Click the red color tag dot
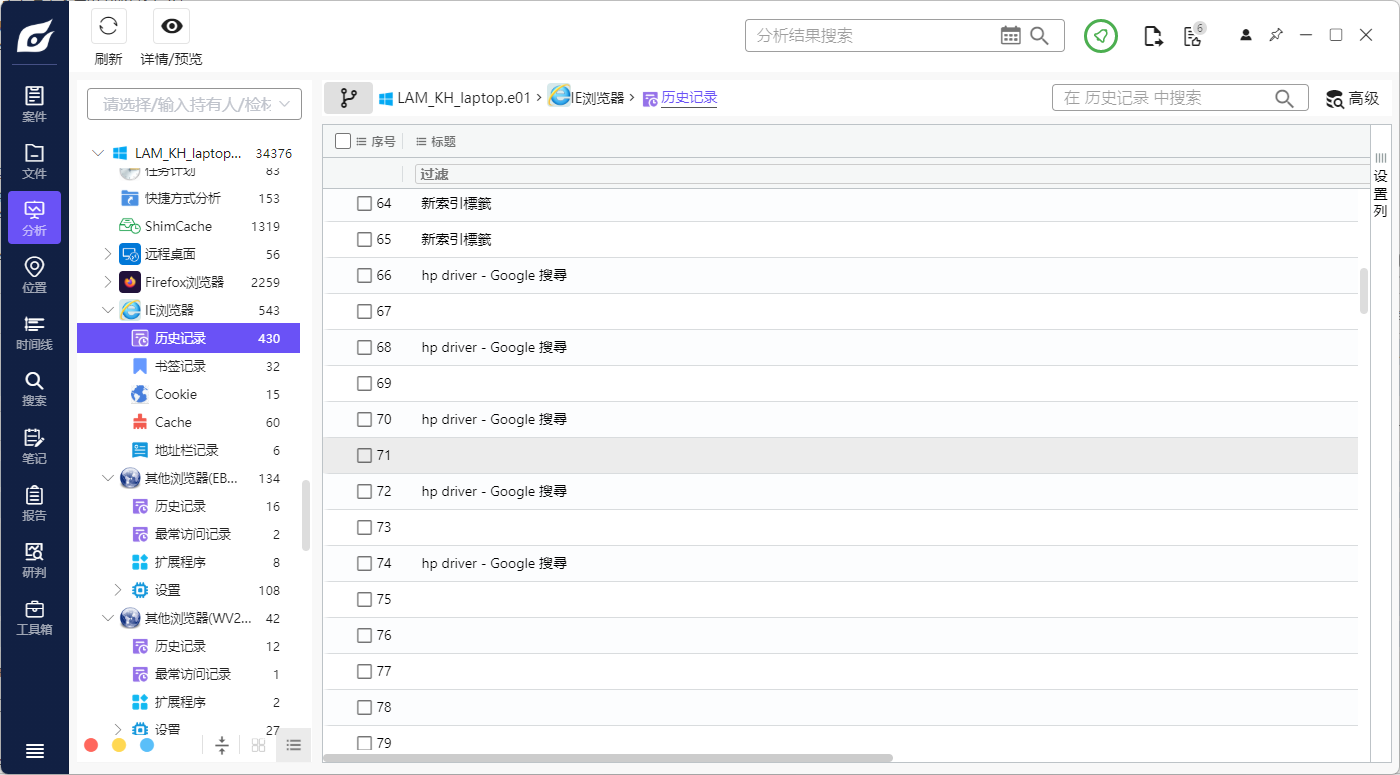The width and height of the screenshot is (1400, 775). (x=91, y=745)
